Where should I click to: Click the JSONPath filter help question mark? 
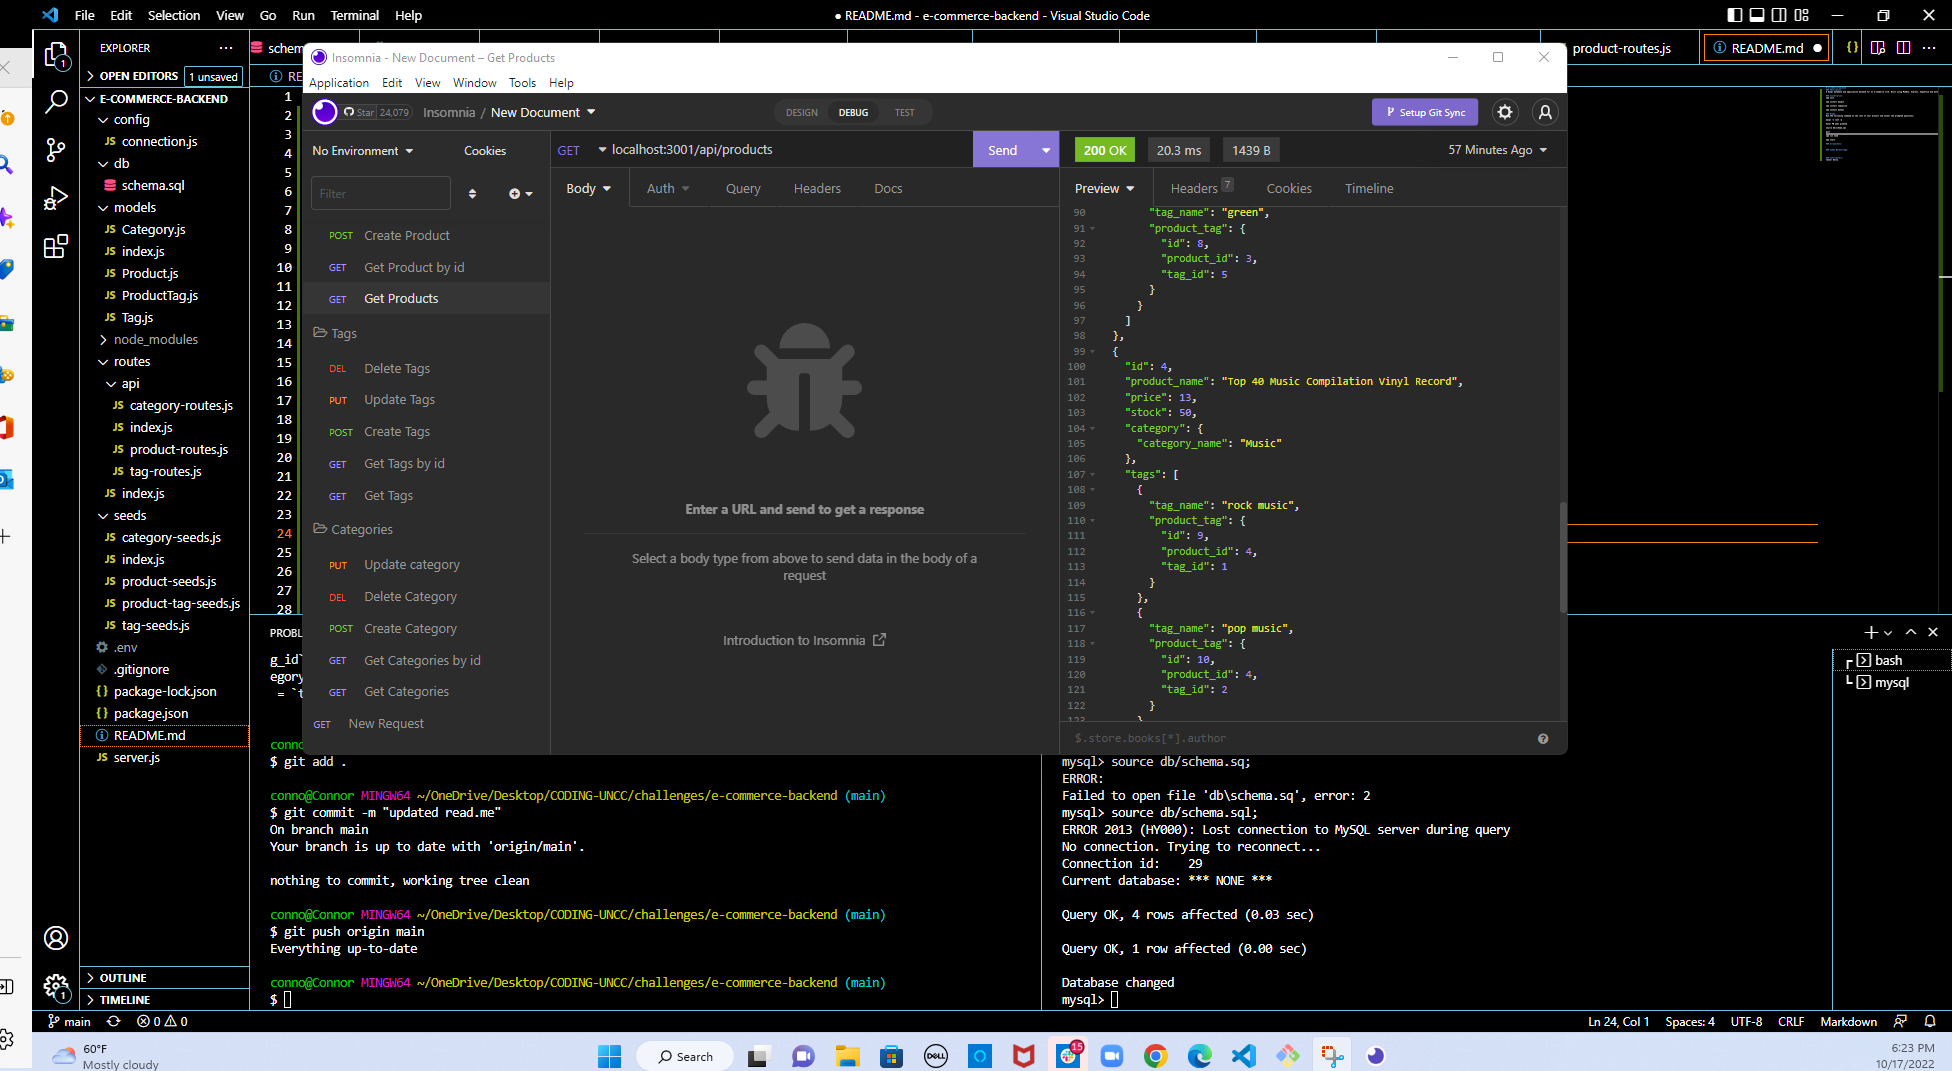[x=1542, y=738]
